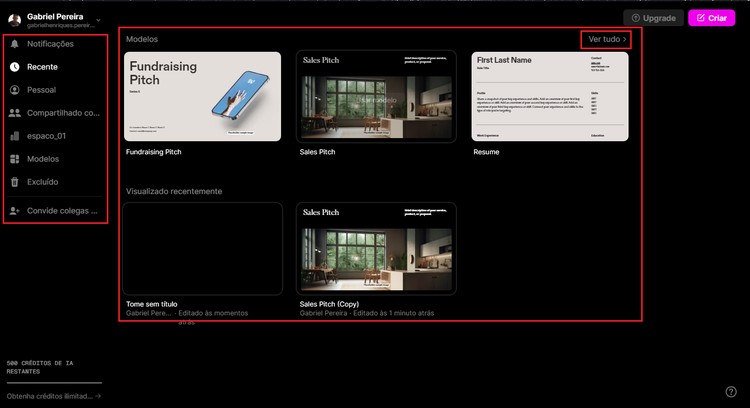Open Resume template thumbnail
The width and height of the screenshot is (750, 408).
click(x=550, y=96)
